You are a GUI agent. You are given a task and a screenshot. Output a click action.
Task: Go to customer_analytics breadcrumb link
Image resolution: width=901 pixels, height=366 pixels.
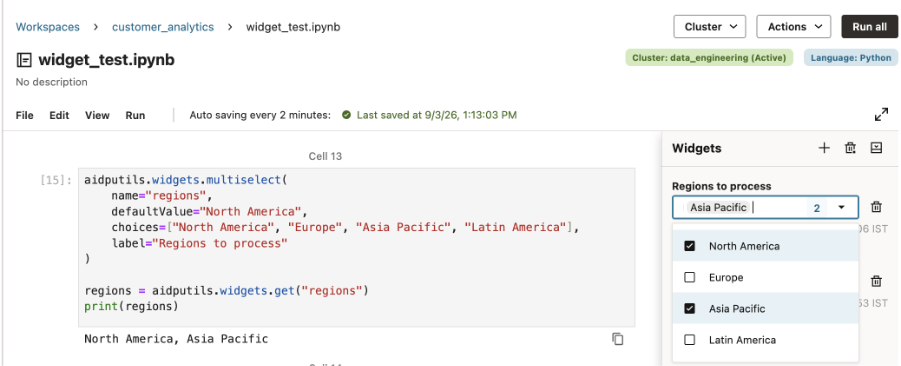click(x=163, y=27)
